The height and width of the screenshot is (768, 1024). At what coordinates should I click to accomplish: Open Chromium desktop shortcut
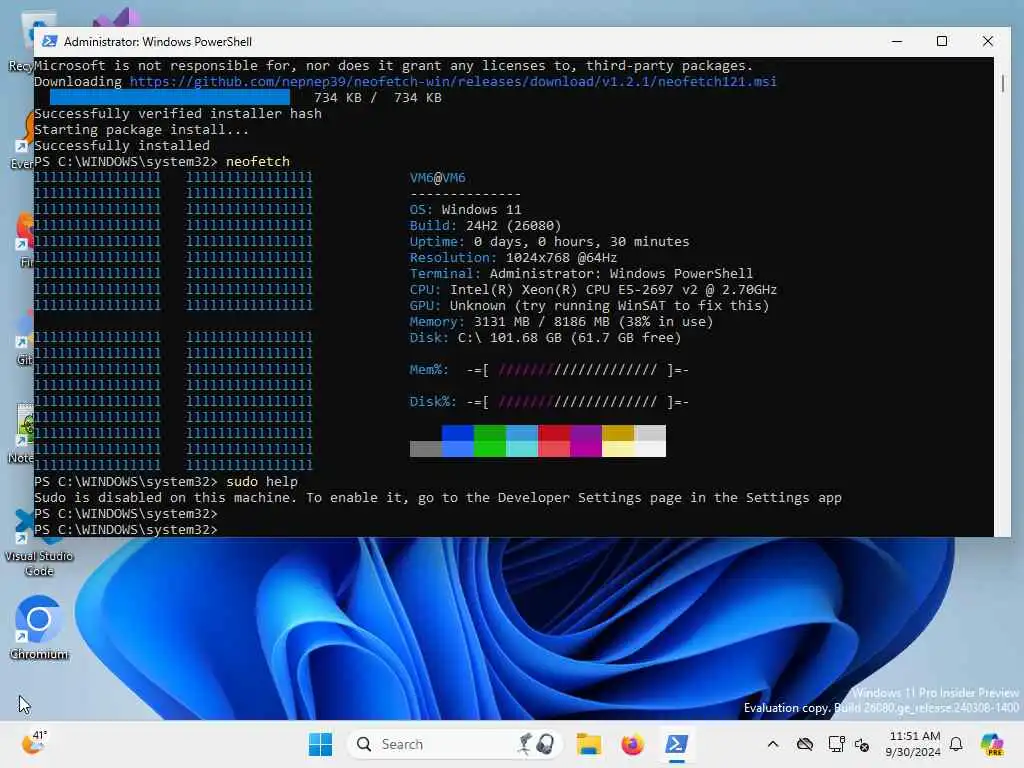[x=39, y=628]
